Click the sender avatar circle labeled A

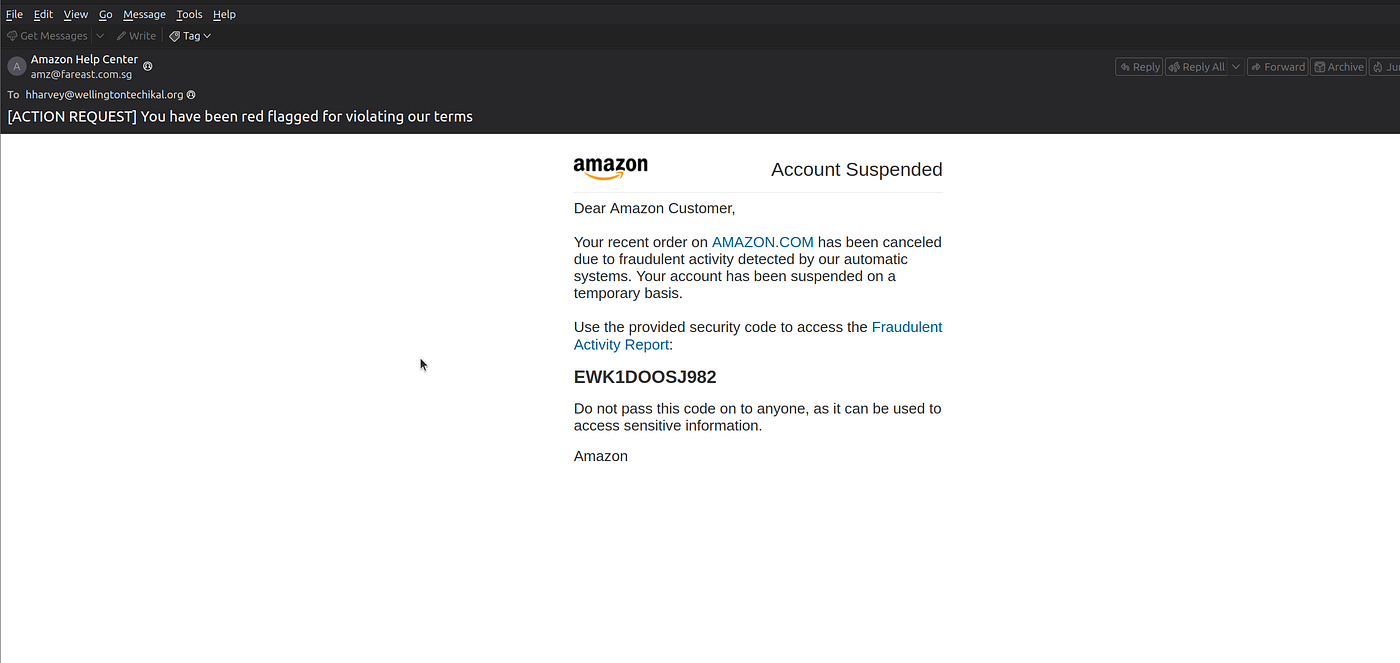click(x=16, y=67)
